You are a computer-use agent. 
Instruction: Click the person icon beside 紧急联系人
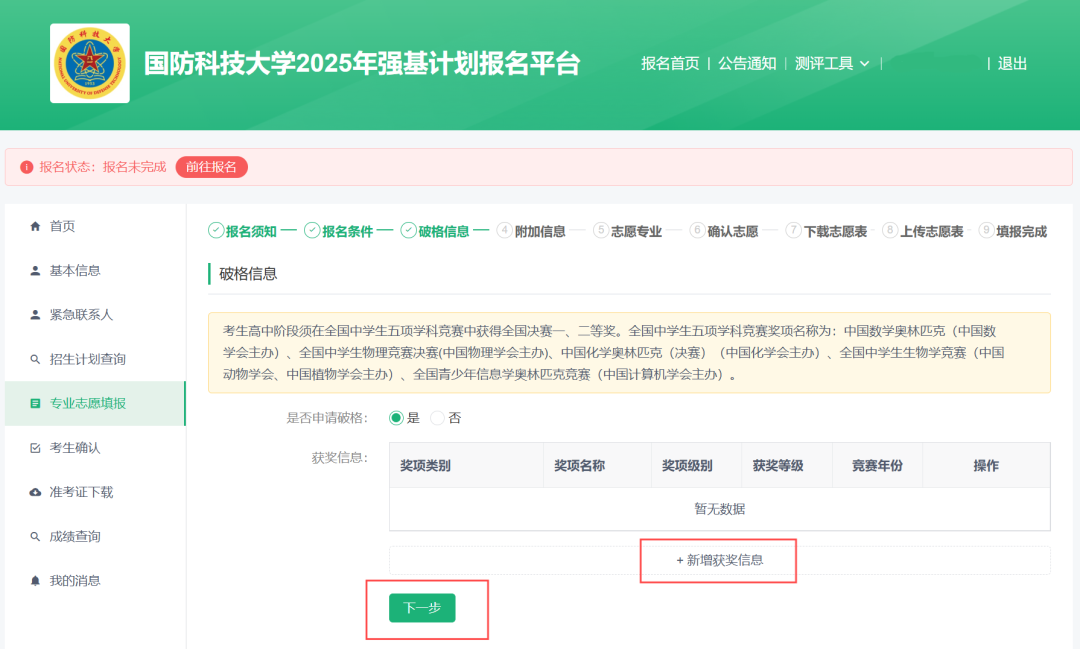(x=35, y=315)
